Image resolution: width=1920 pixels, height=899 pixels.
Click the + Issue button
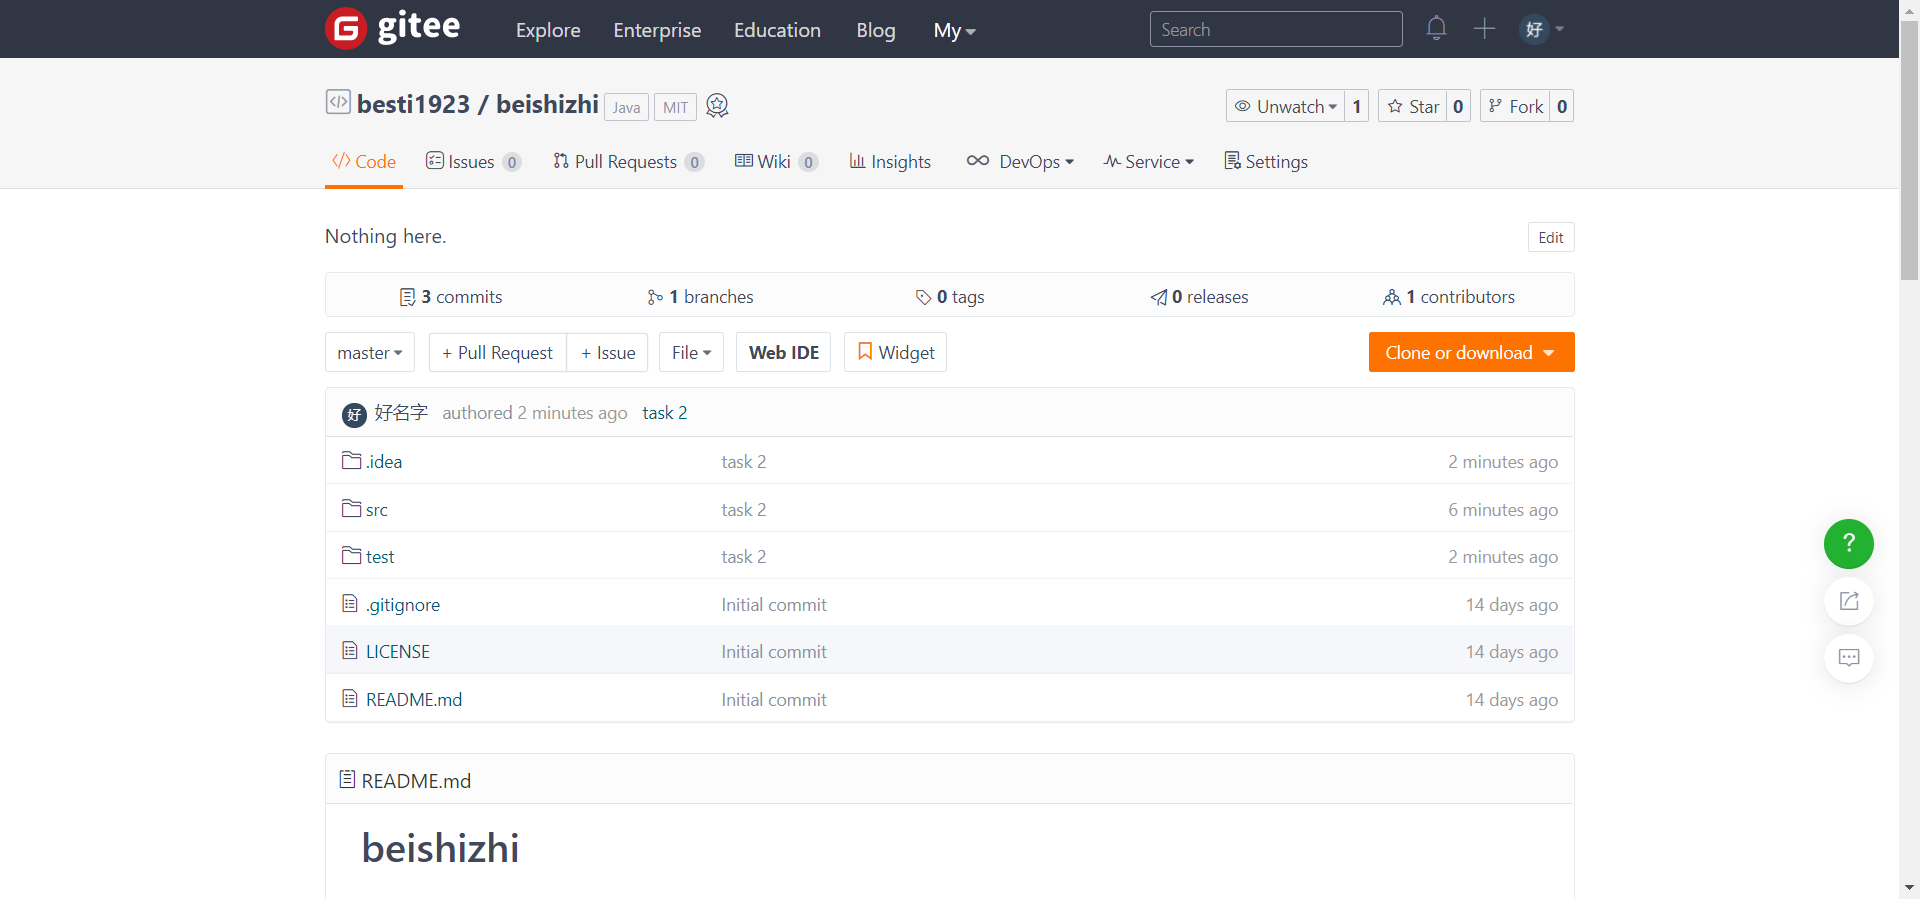click(608, 352)
